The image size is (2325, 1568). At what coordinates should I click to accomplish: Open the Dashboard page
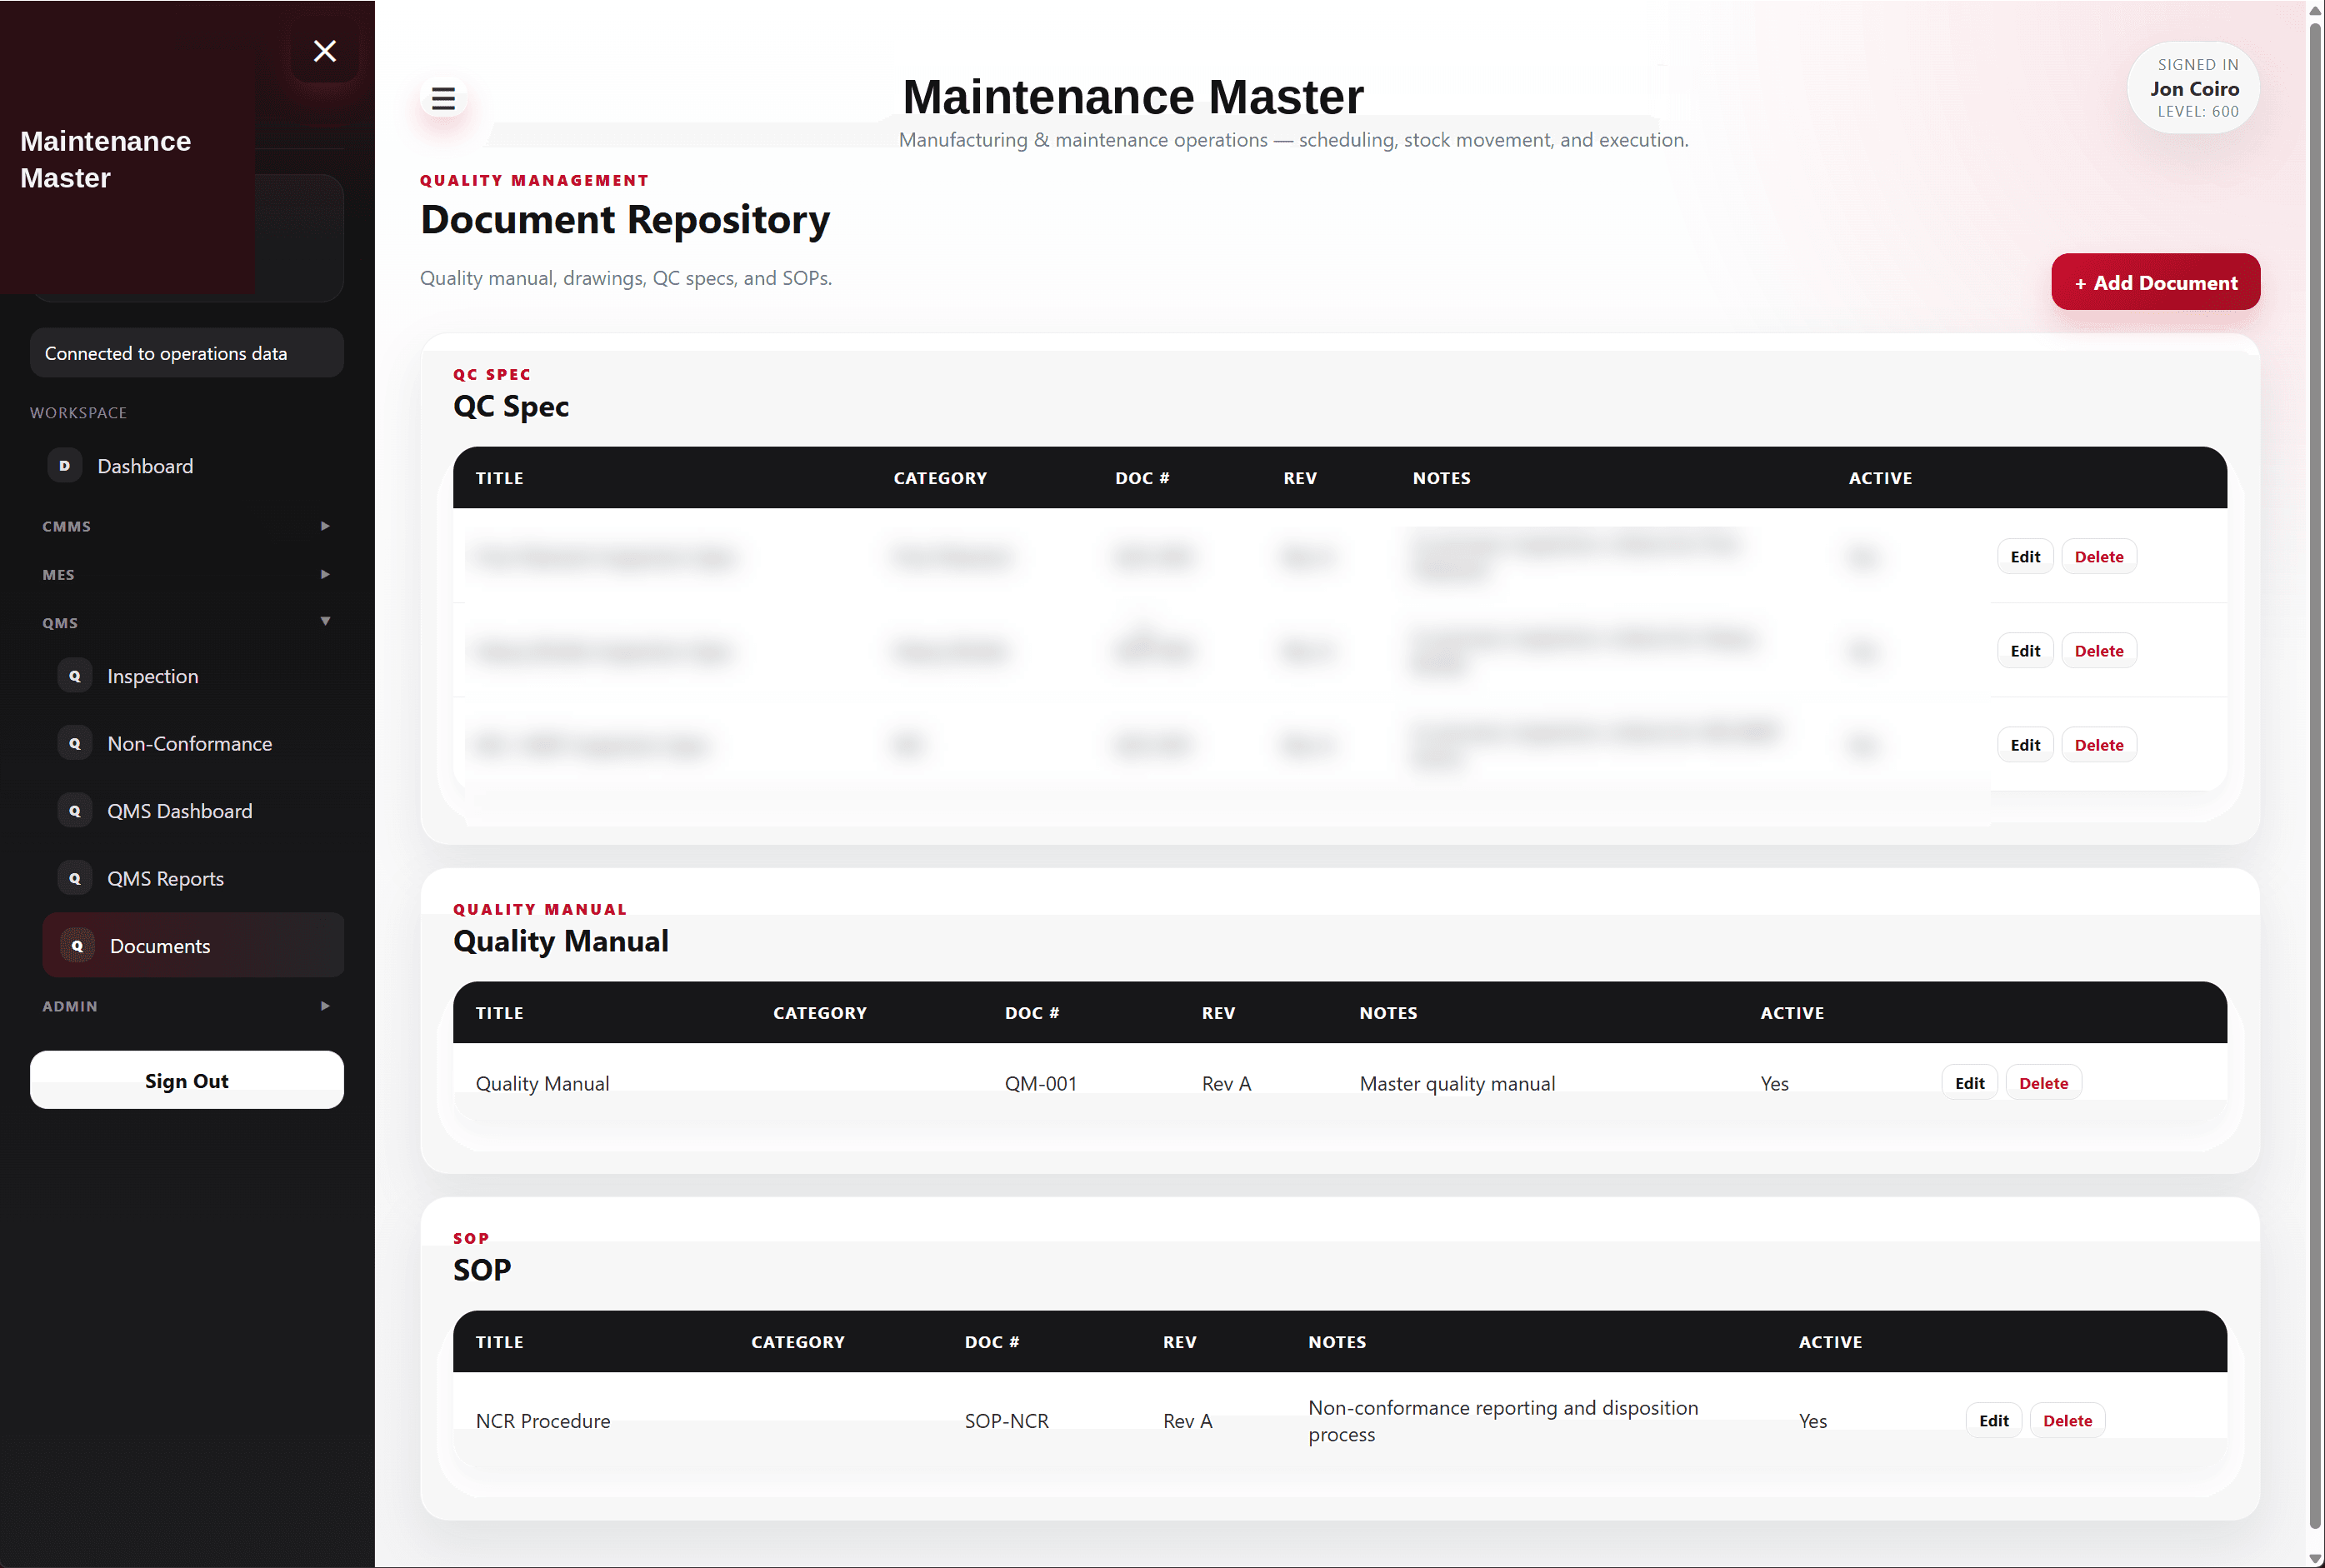click(187, 466)
